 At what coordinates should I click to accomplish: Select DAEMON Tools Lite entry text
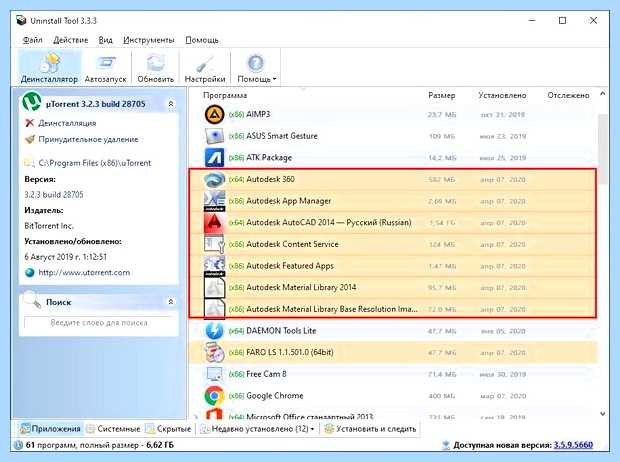coord(281,331)
